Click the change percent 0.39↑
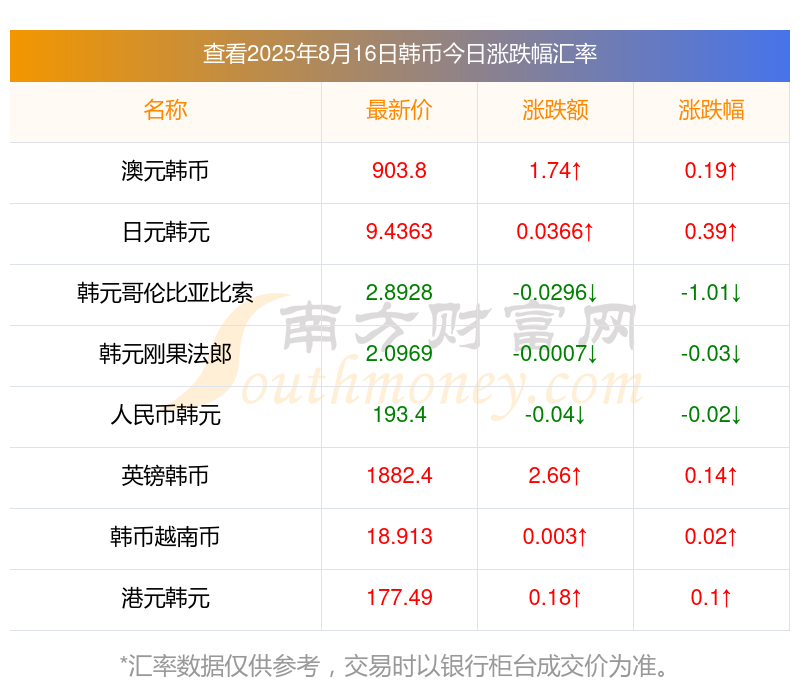 [x=711, y=232]
